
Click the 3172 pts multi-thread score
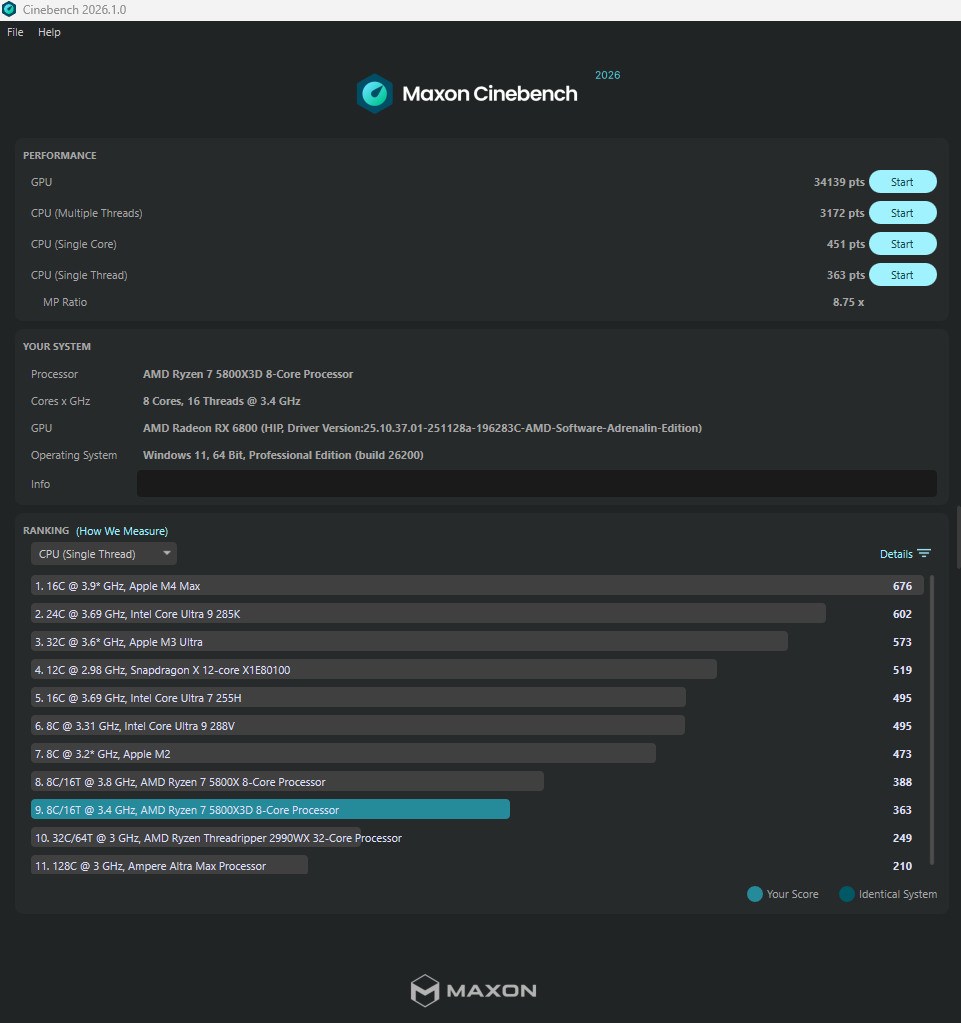(842, 213)
